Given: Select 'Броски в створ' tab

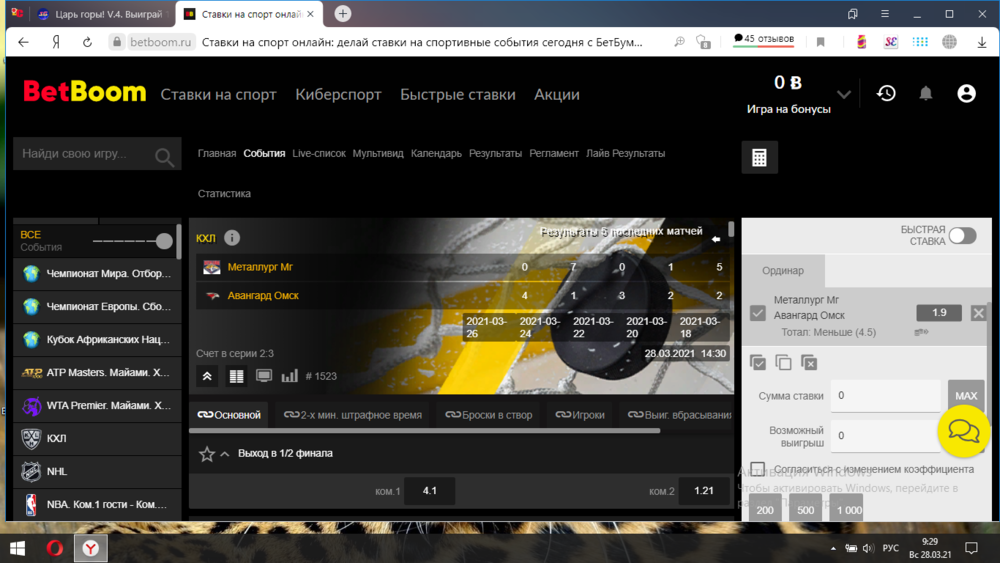Looking at the screenshot, I should point(489,415).
